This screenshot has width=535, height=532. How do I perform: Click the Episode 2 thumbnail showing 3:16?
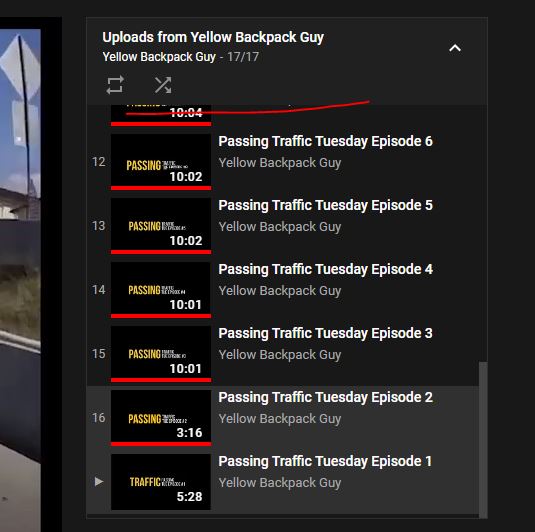pyautogui.click(x=161, y=418)
